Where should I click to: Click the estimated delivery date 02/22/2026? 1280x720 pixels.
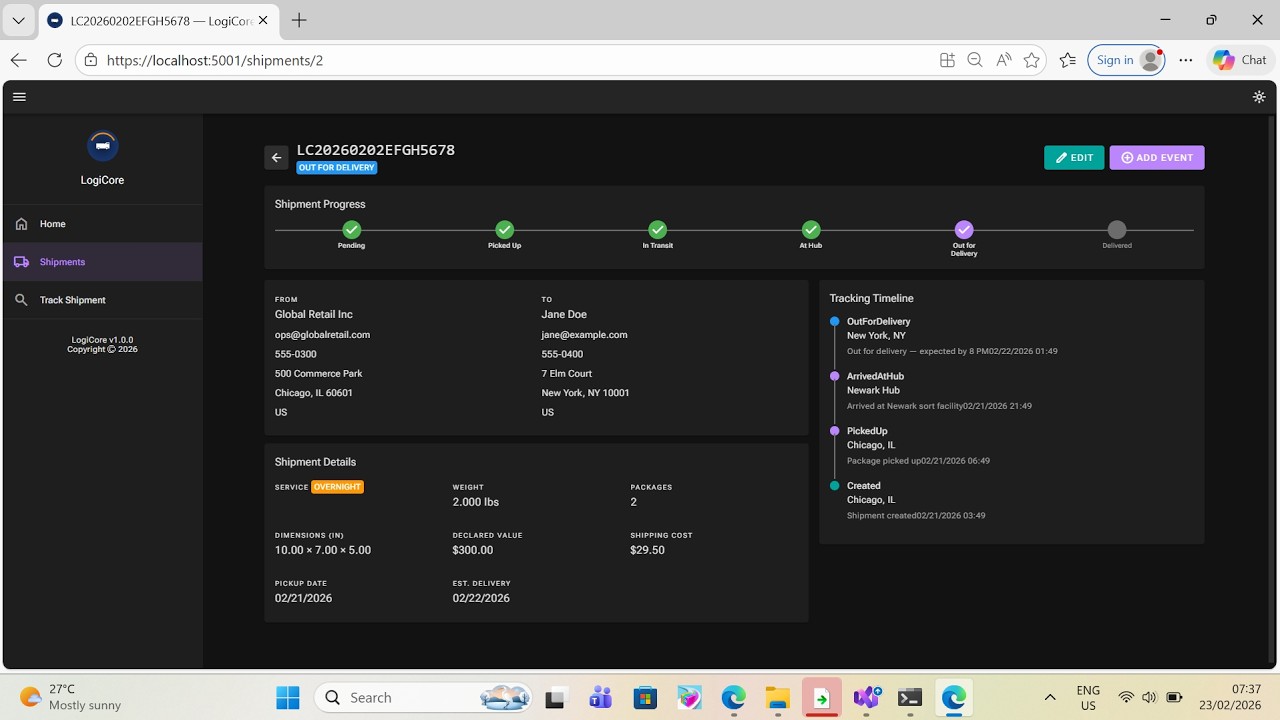[x=481, y=598]
